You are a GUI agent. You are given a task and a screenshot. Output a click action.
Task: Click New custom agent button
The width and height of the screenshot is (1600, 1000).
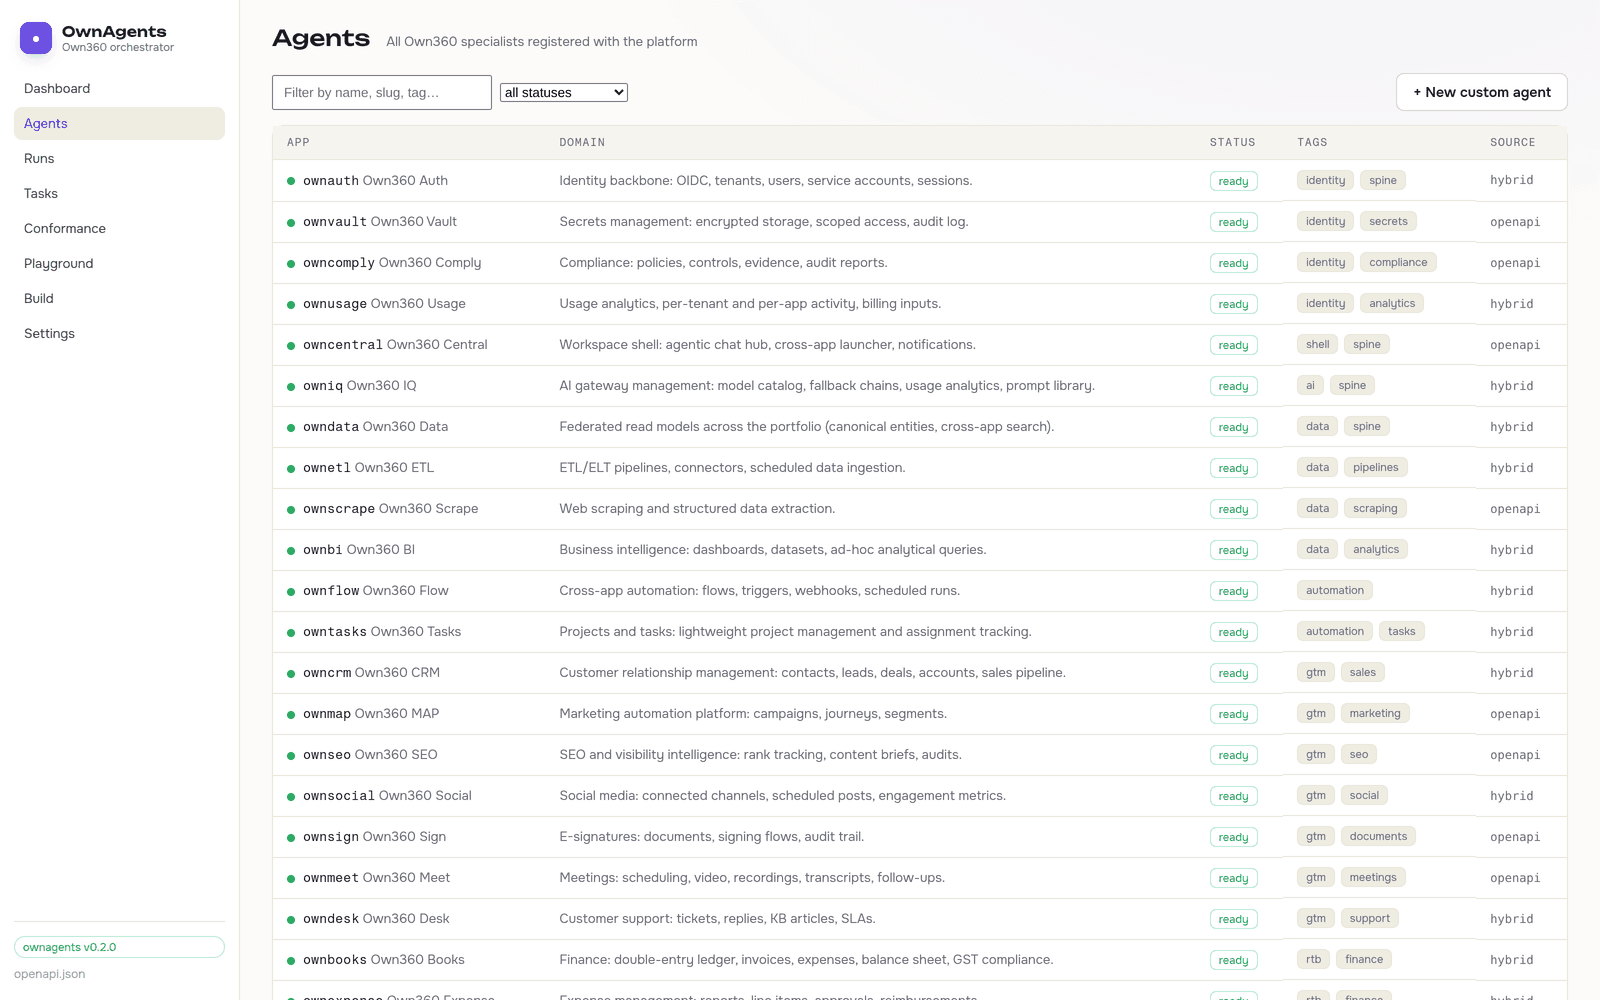(x=1481, y=92)
